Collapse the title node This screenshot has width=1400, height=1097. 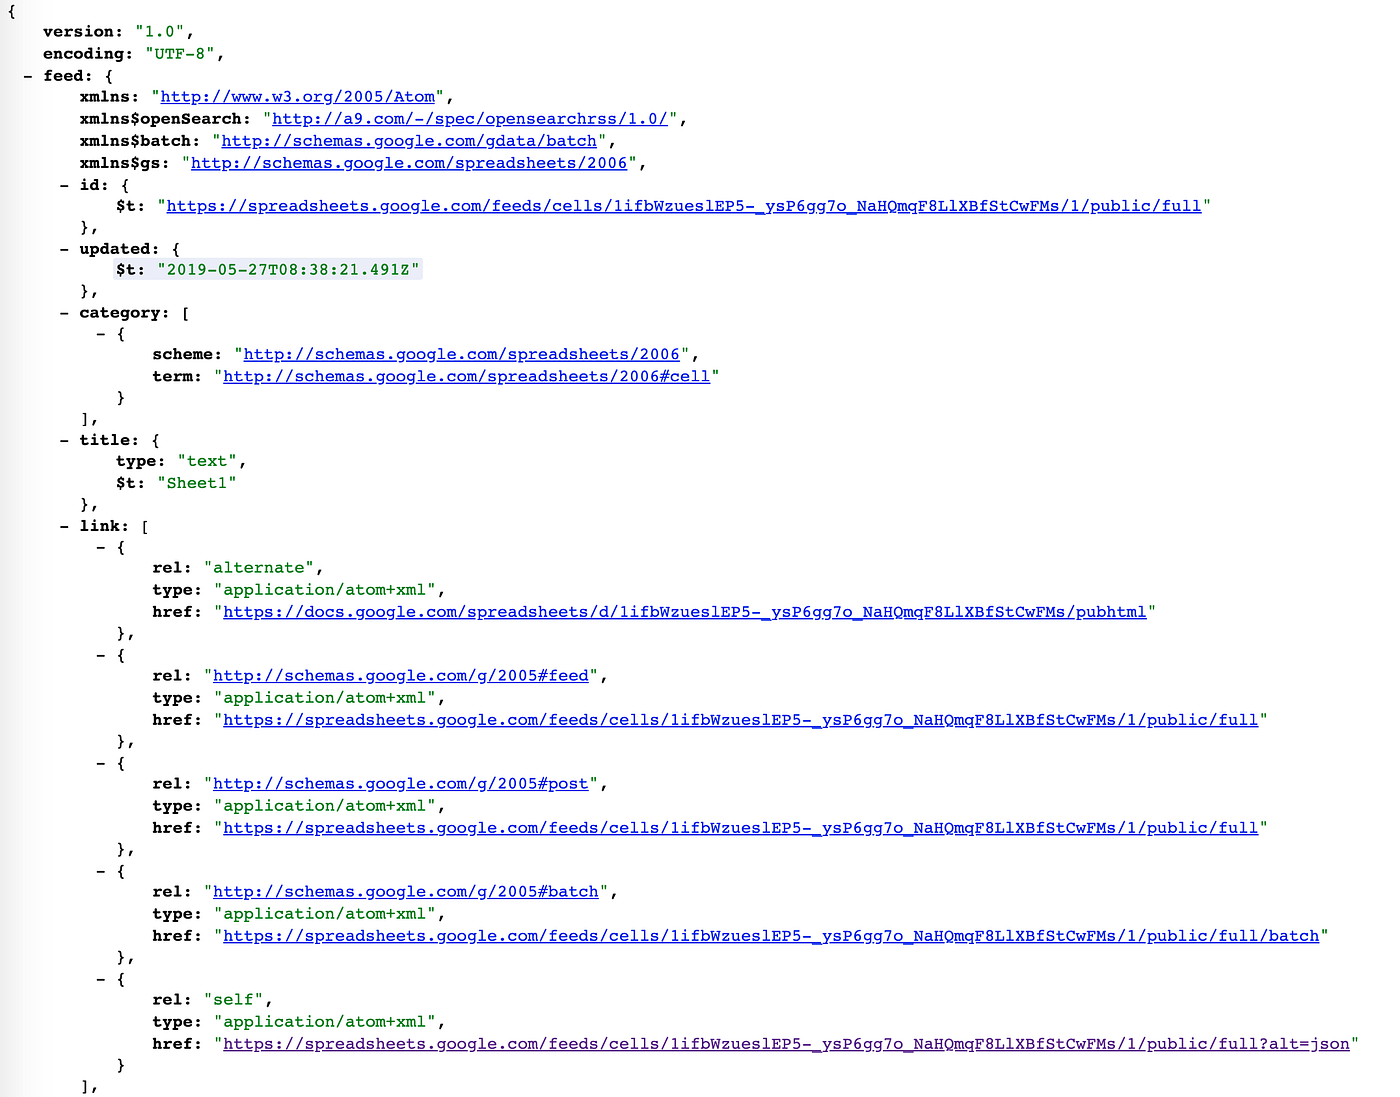(64, 440)
